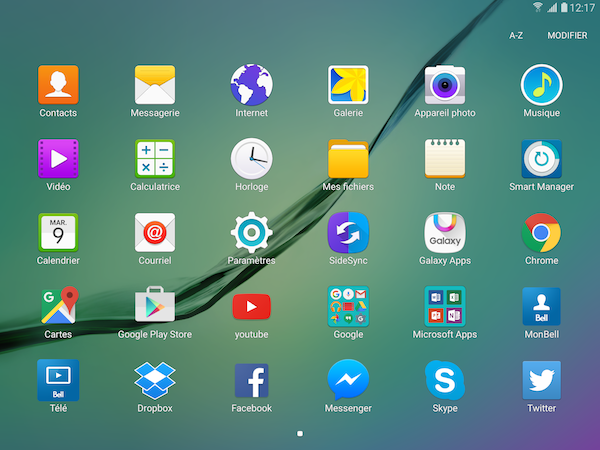Launch the youtube app
The height and width of the screenshot is (450, 600).
(251, 307)
